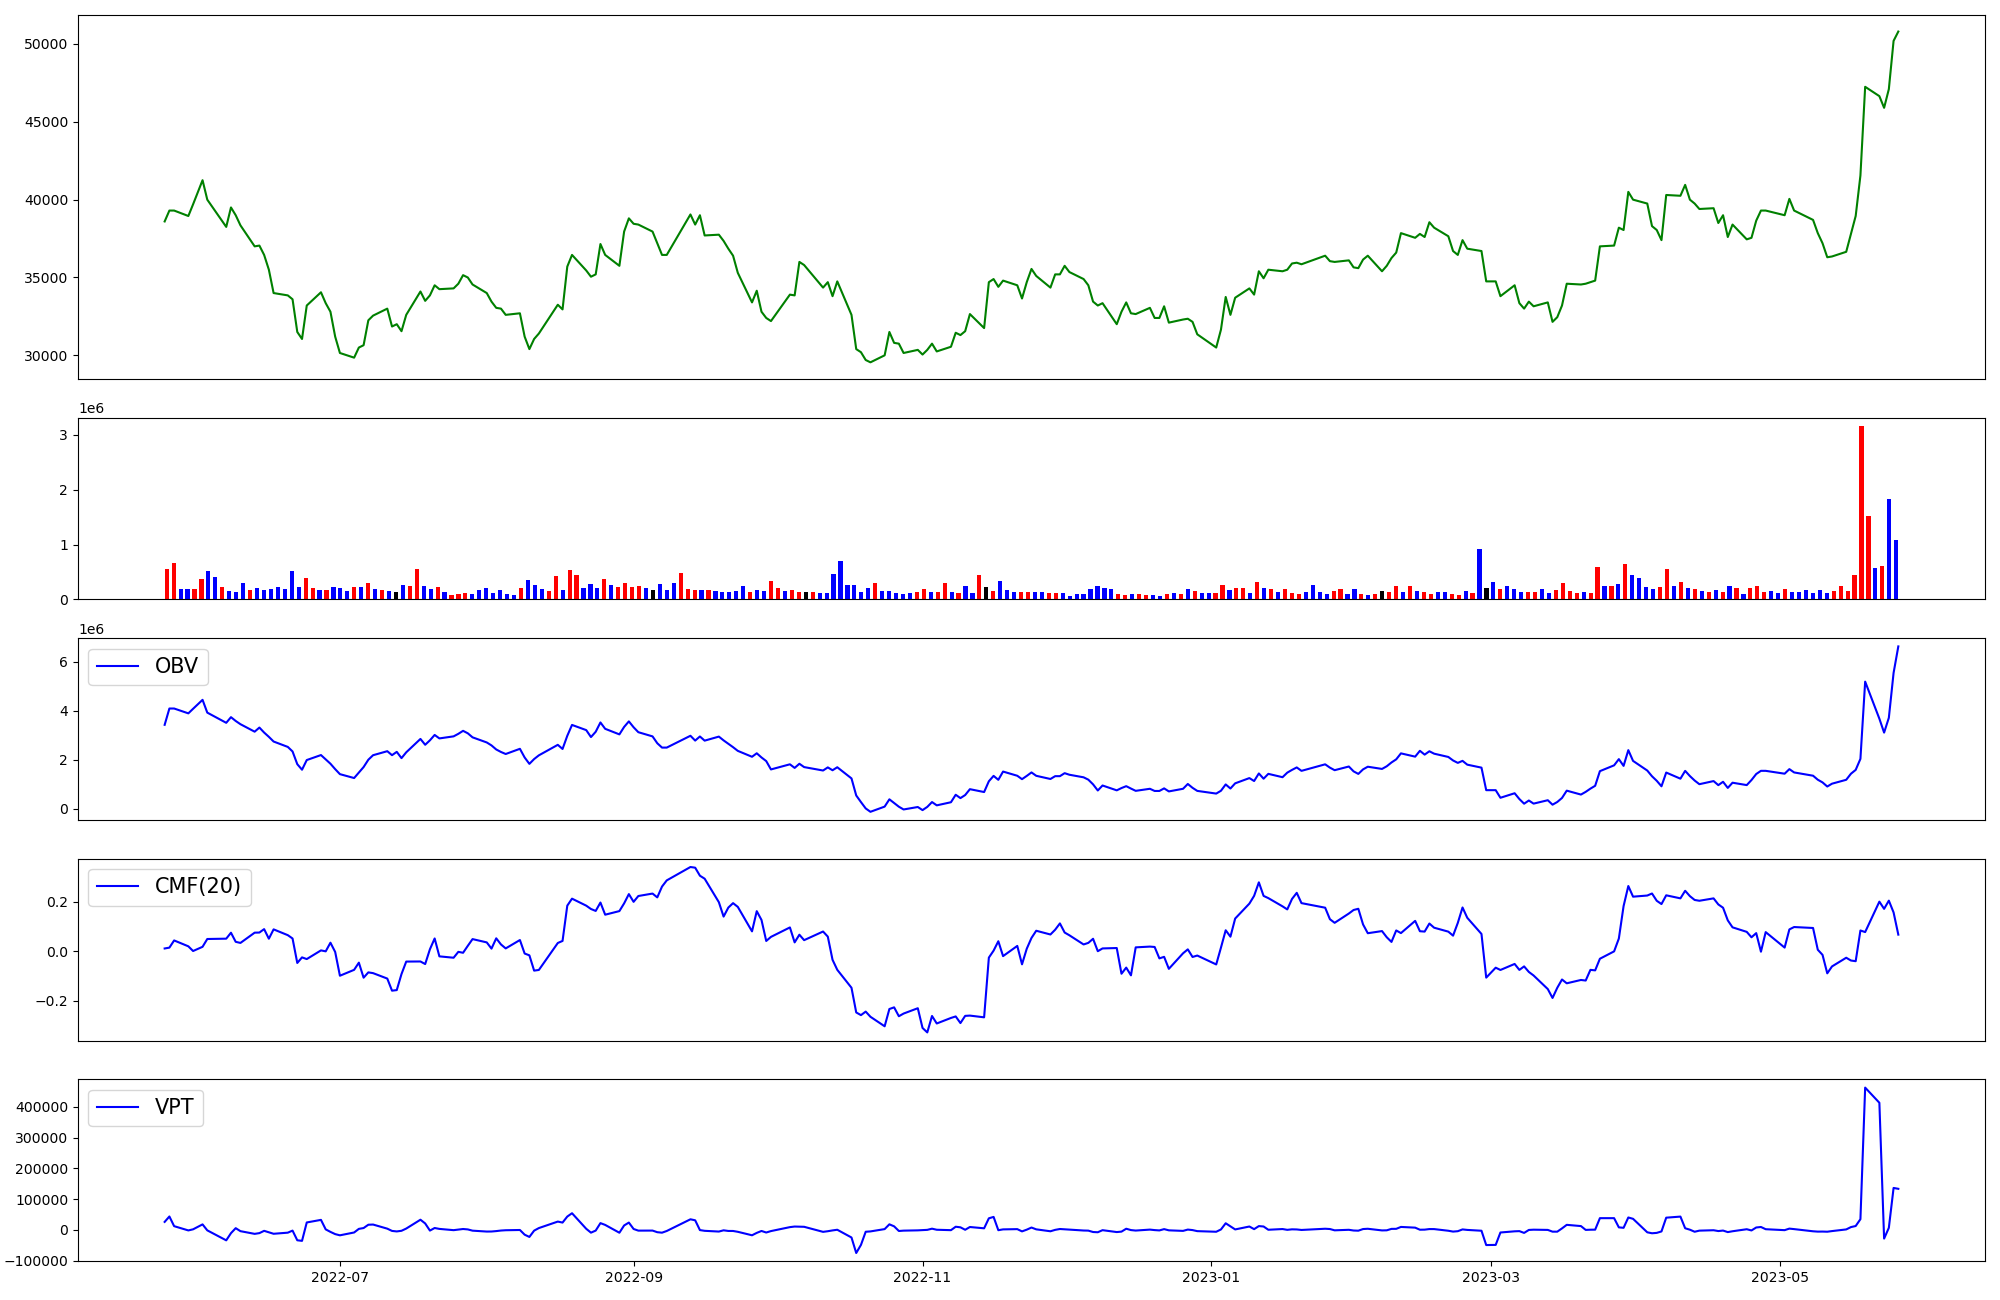Screen dimensions: 2000x1300
Task: Click the 2023-03 x-axis date label
Action: 1491,1277
